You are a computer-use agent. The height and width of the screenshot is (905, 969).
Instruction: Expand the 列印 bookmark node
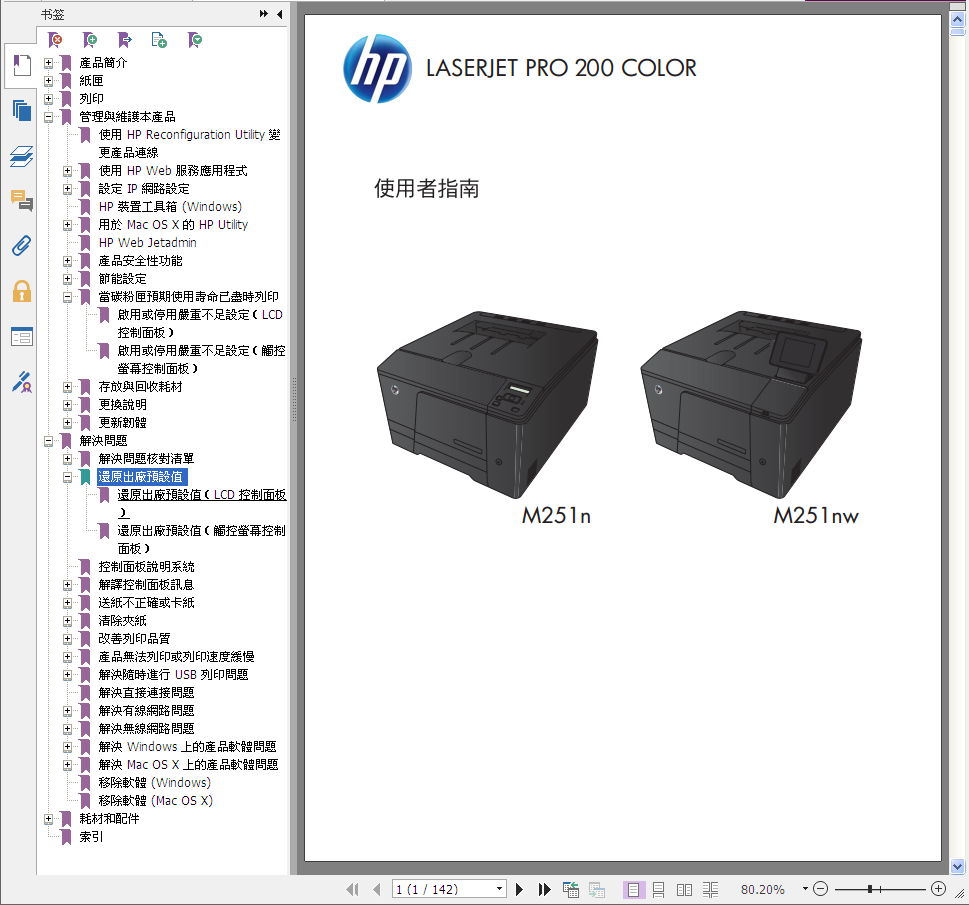(x=48, y=99)
